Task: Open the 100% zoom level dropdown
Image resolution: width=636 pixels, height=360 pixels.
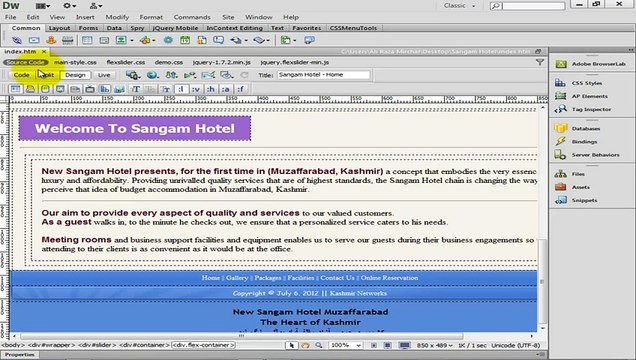Action: pos(345,345)
